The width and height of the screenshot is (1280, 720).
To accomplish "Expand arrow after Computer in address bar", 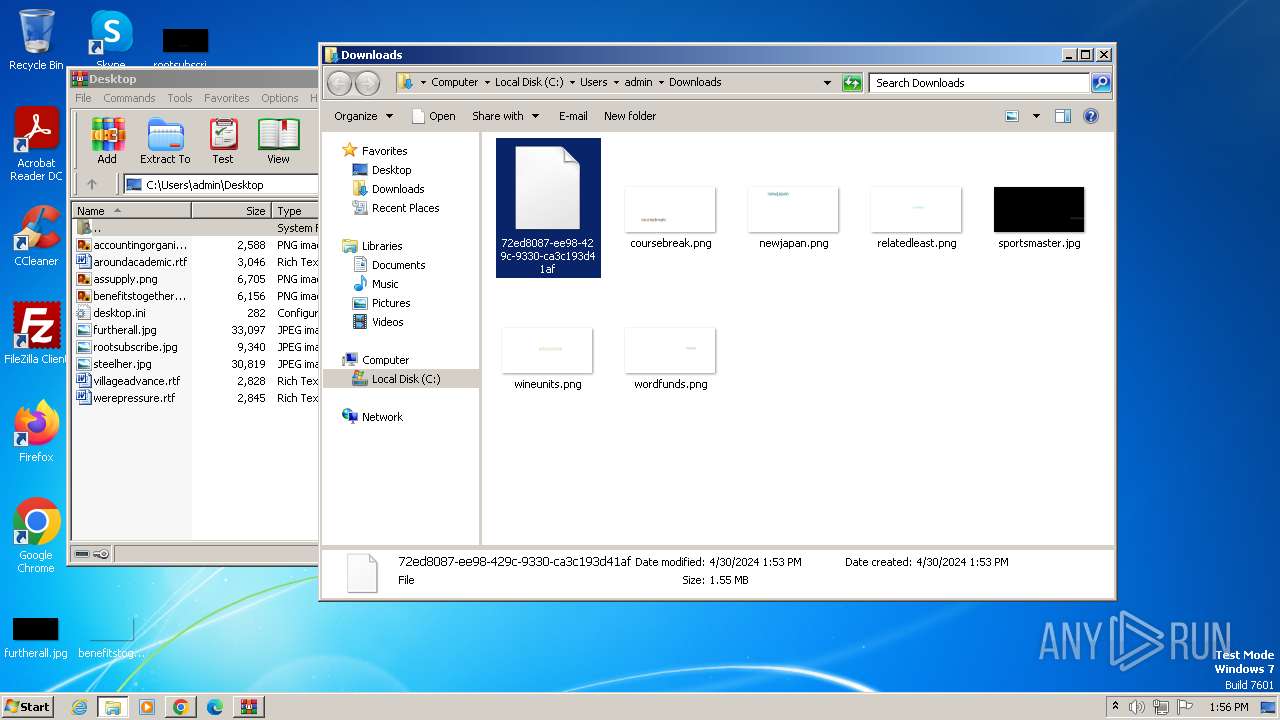I will (x=487, y=83).
